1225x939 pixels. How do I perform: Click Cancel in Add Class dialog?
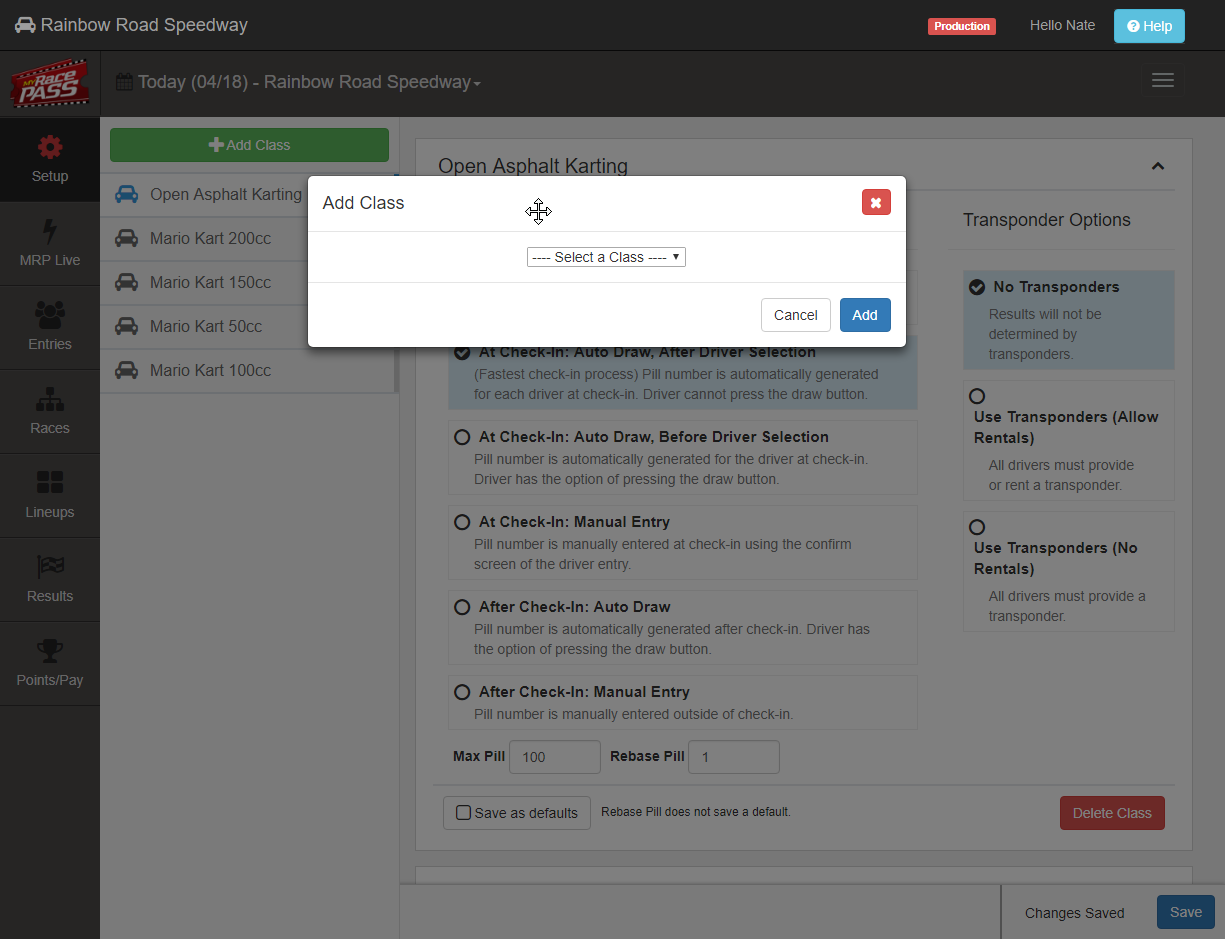(795, 315)
